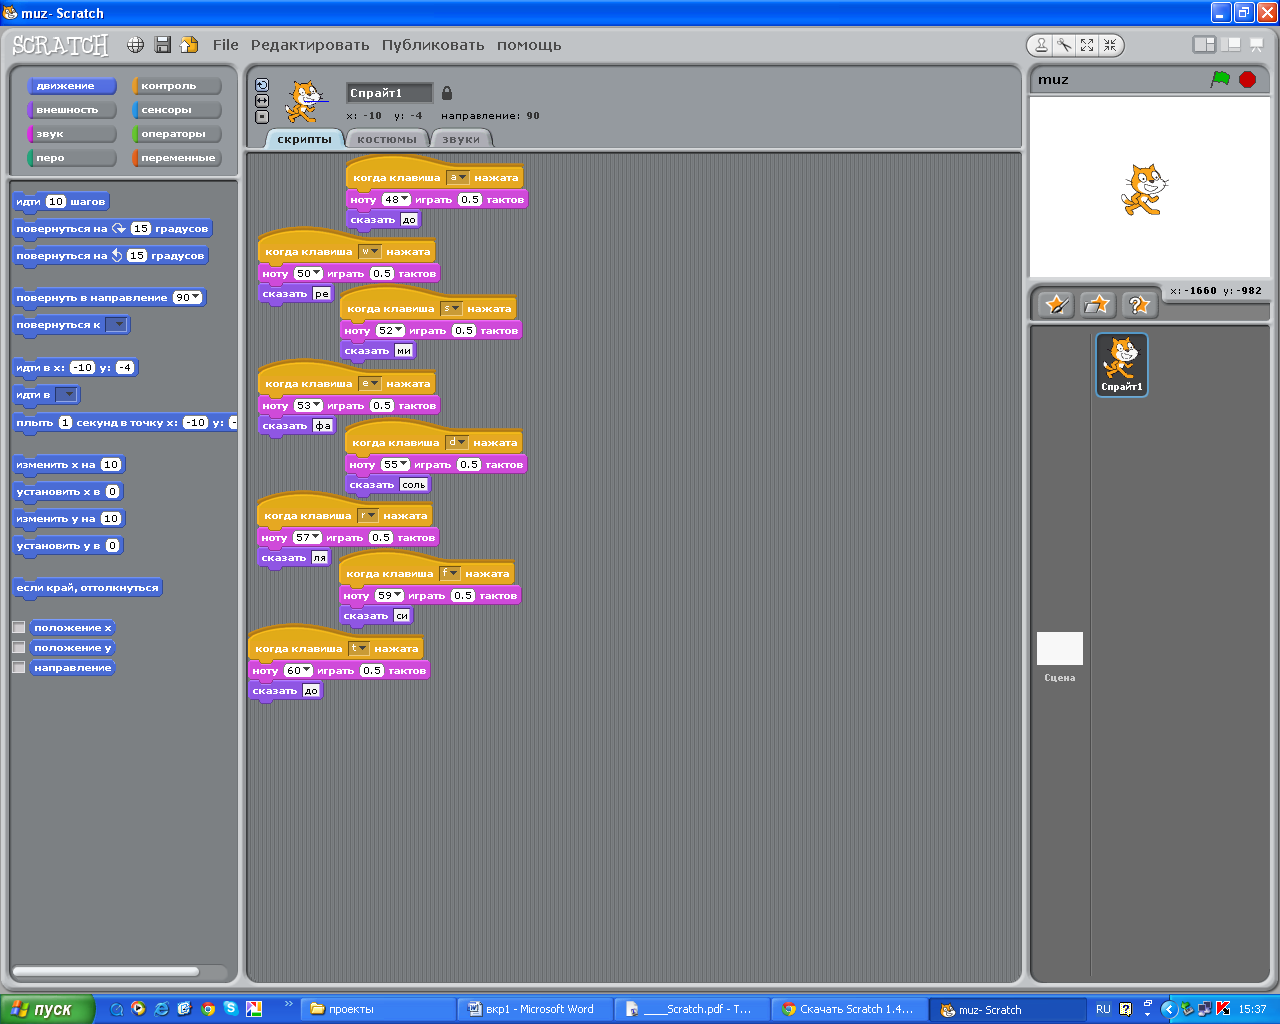Open the Редактировать menu
Image resolution: width=1280 pixels, height=1024 pixels.
click(x=310, y=45)
